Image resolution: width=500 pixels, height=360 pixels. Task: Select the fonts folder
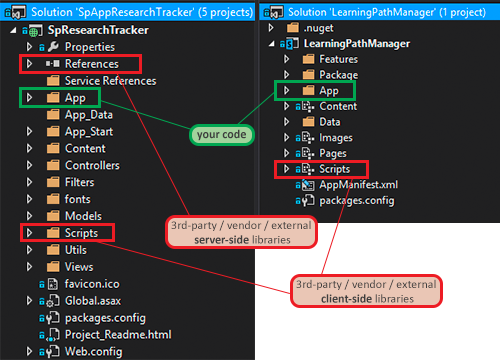coord(78,199)
